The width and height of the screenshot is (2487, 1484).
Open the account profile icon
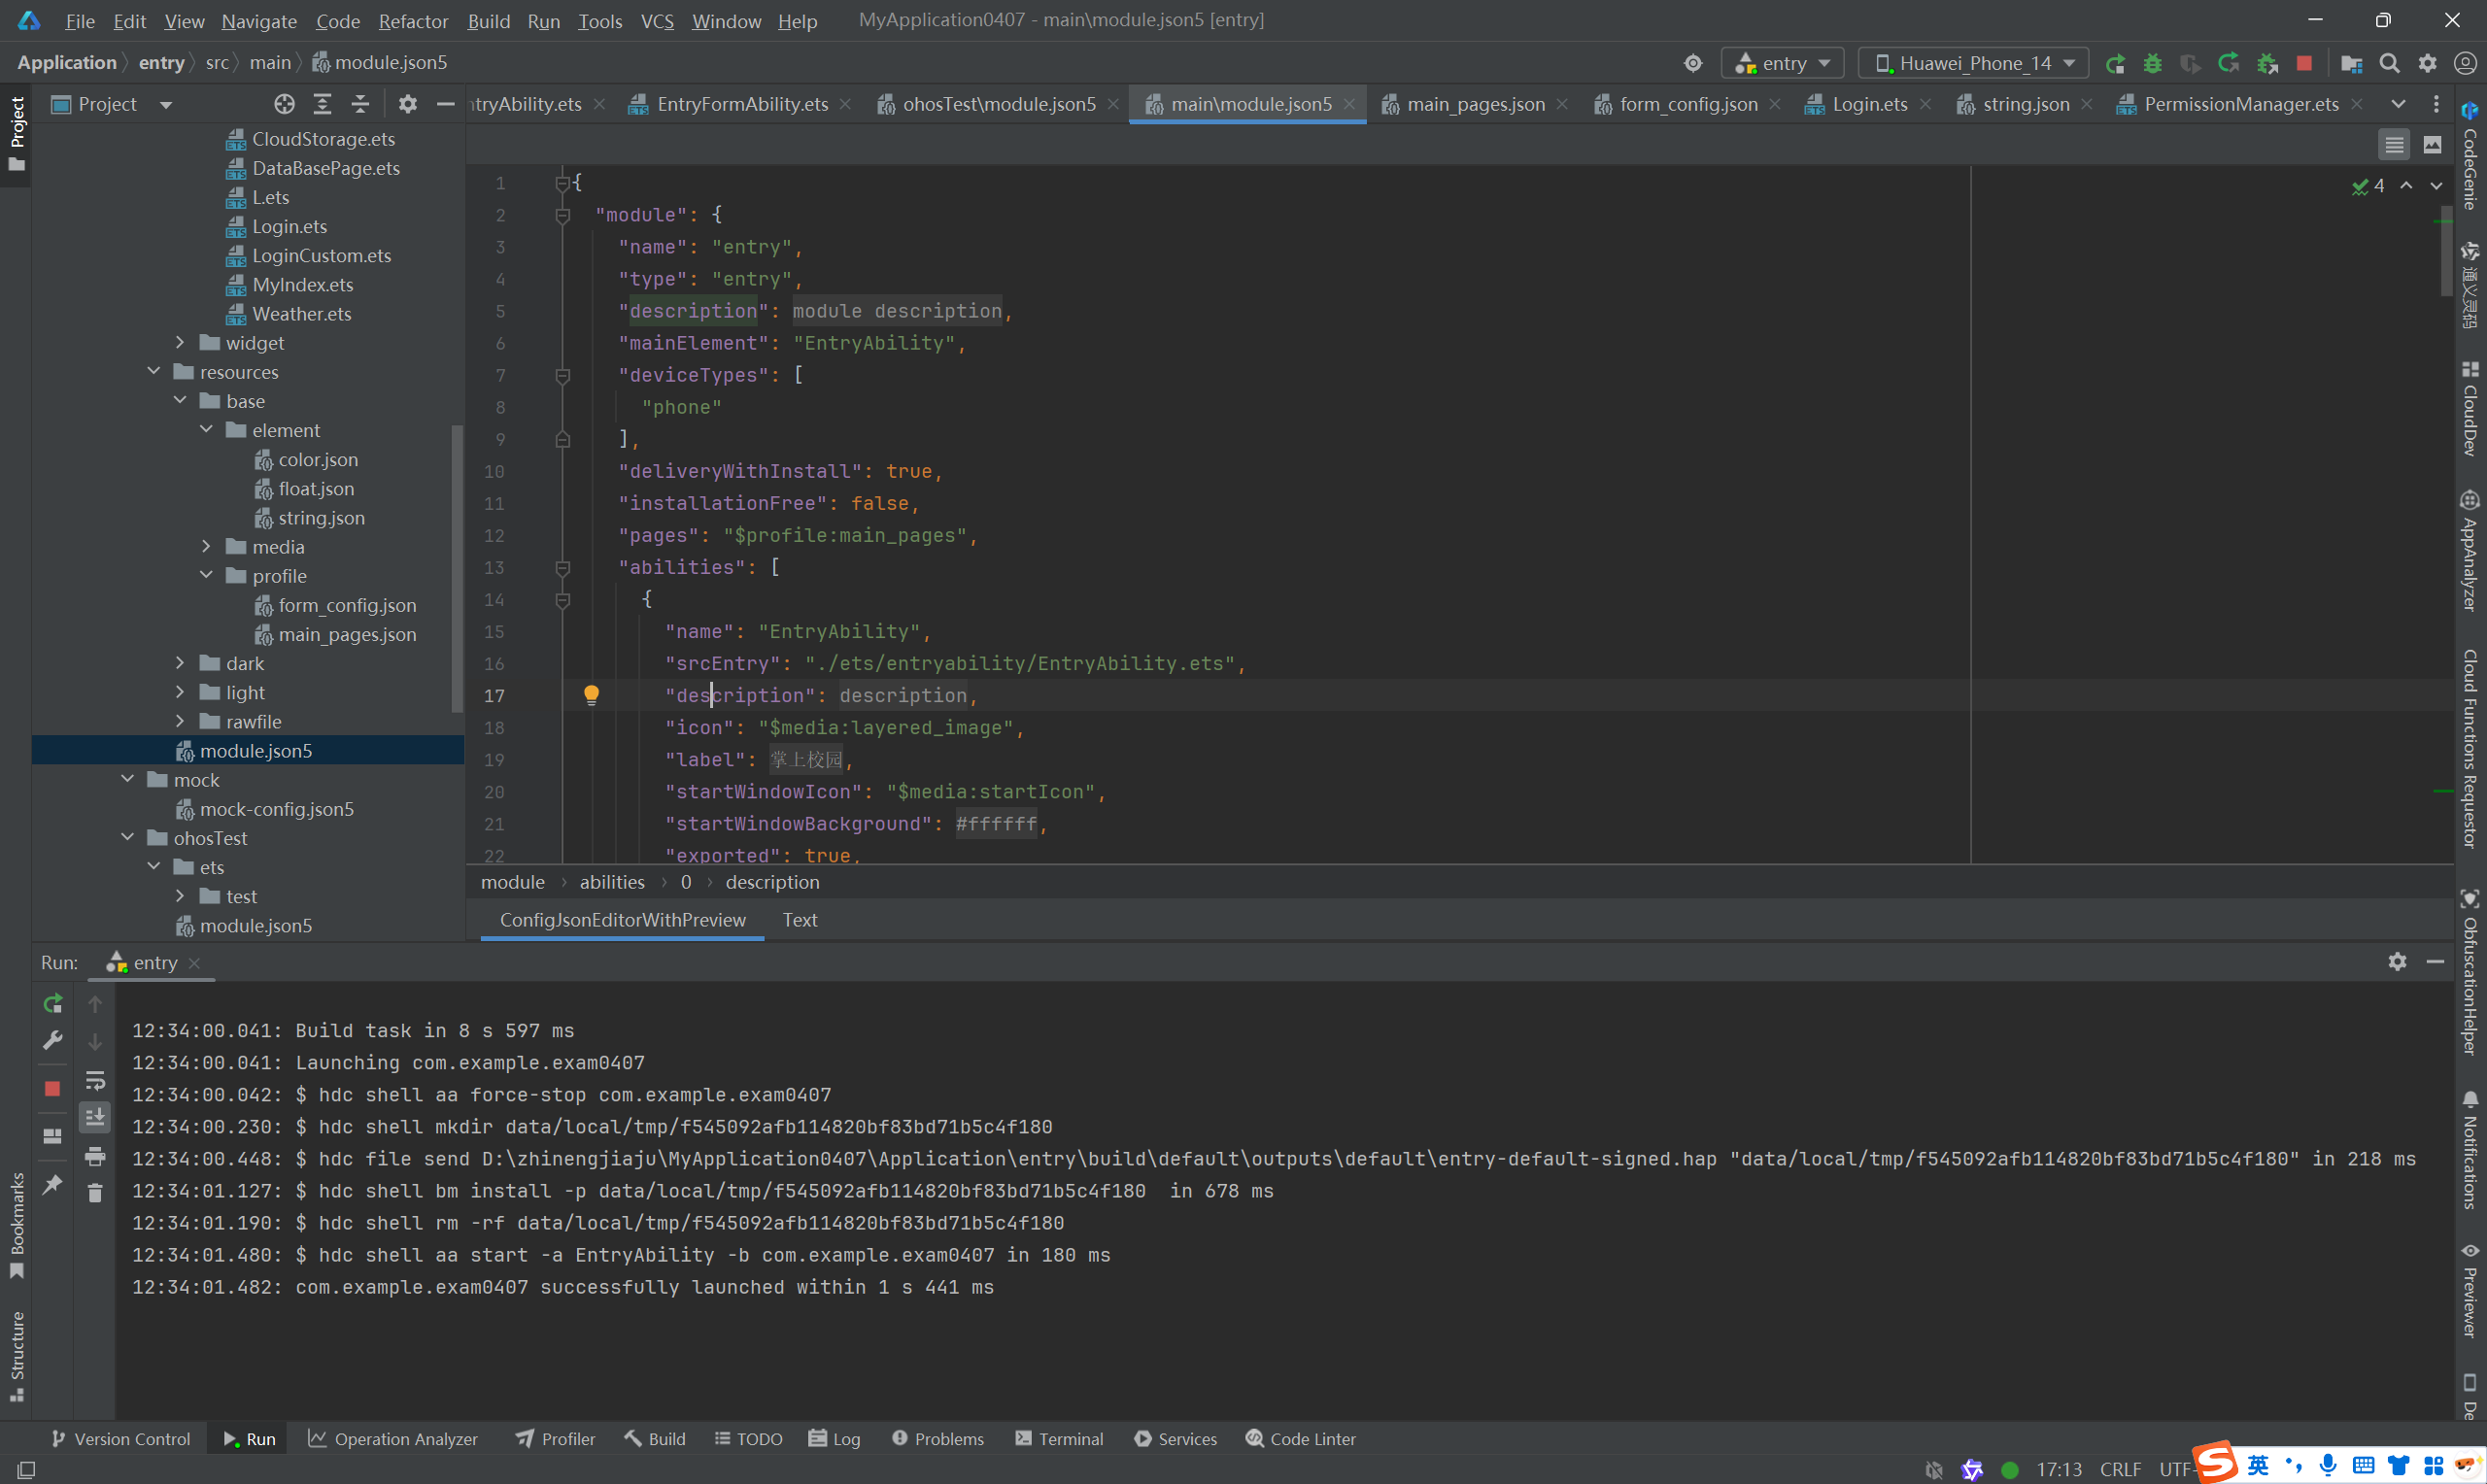(x=2465, y=64)
